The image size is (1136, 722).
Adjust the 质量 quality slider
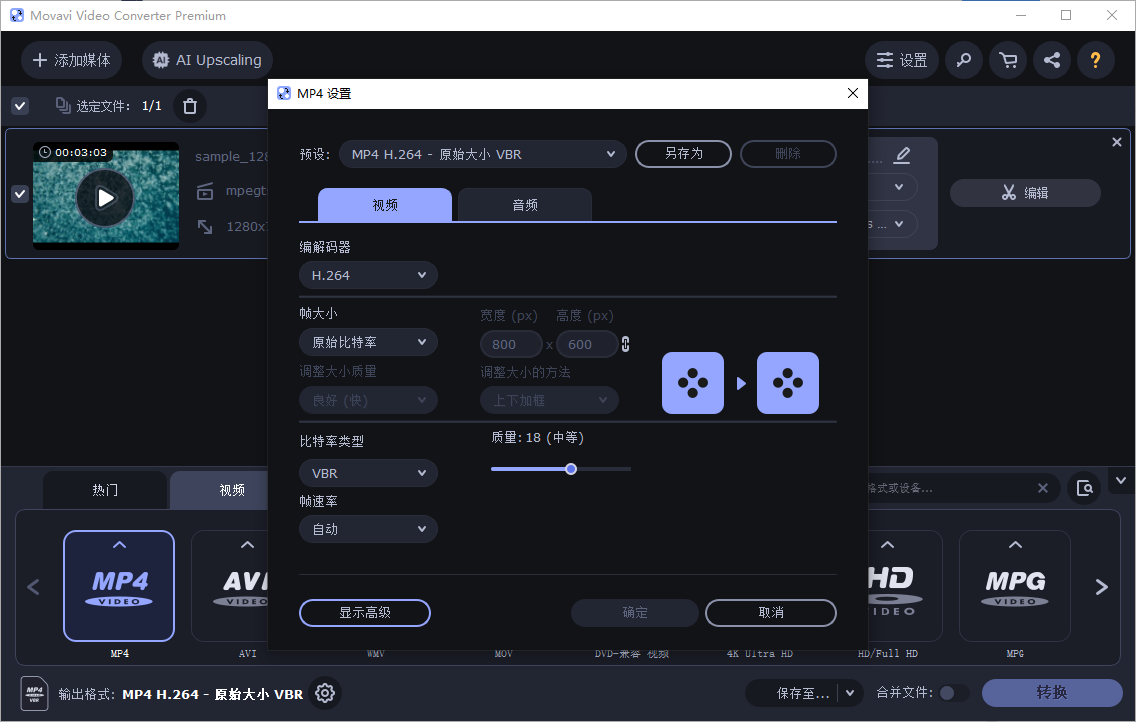pyautogui.click(x=570, y=468)
